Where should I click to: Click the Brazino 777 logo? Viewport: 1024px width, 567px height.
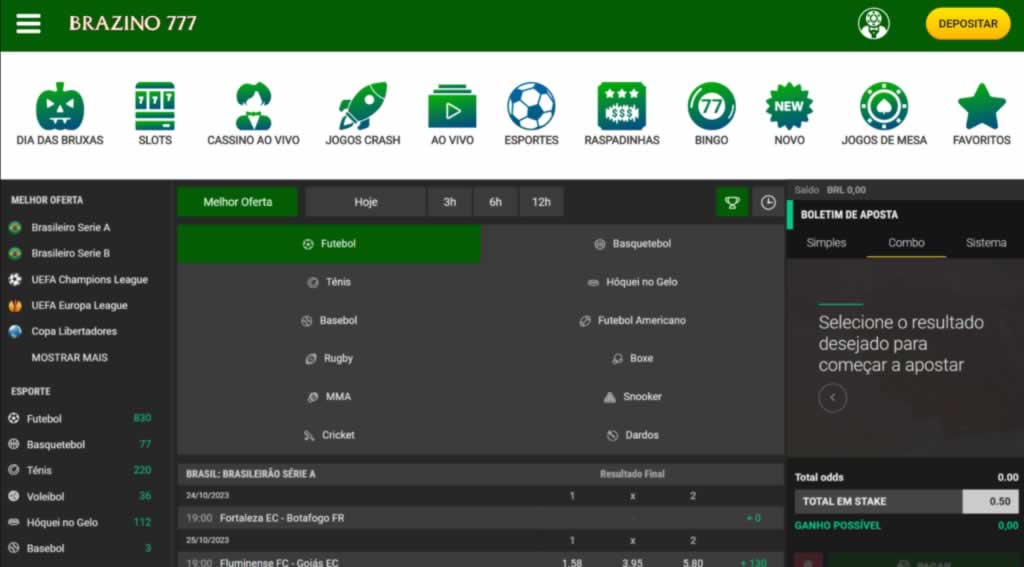tap(133, 24)
